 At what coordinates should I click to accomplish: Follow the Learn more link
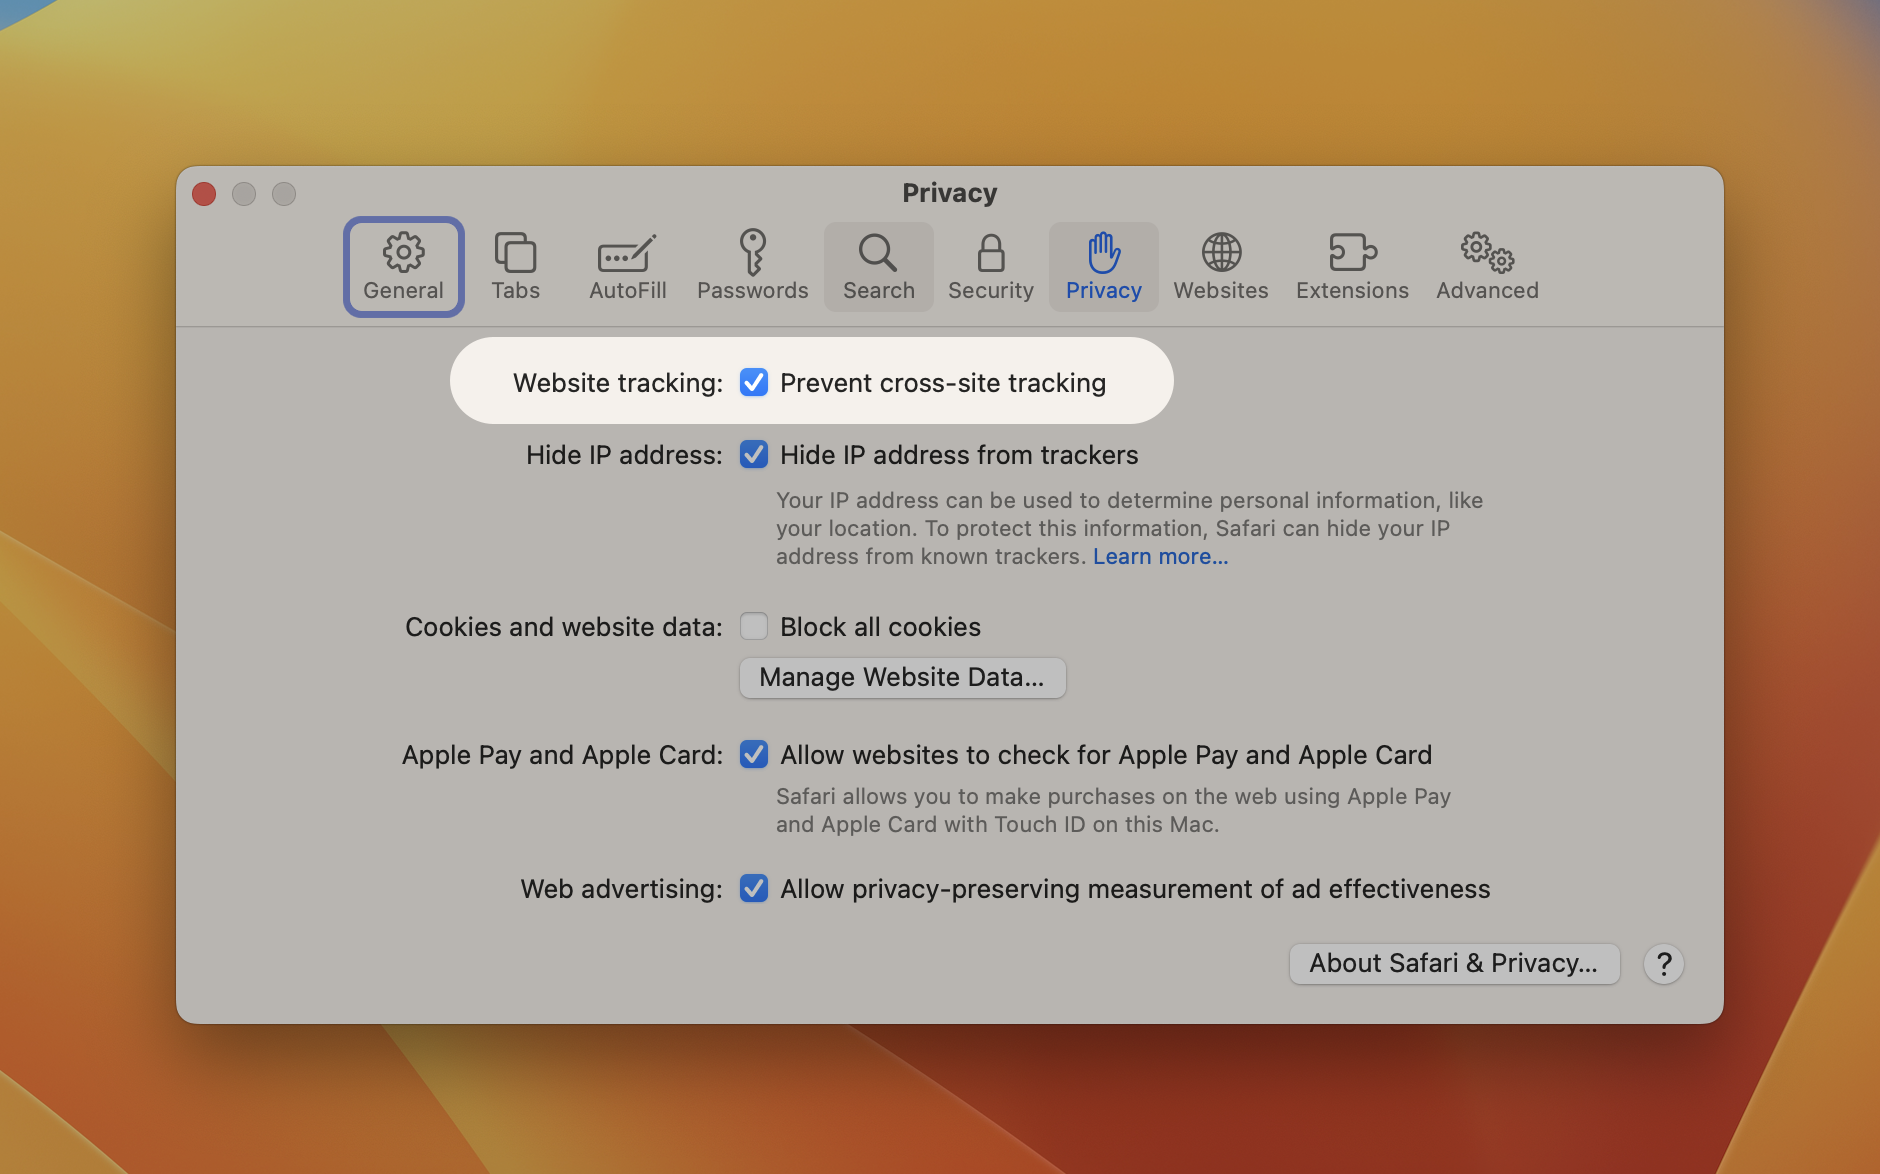click(1160, 557)
